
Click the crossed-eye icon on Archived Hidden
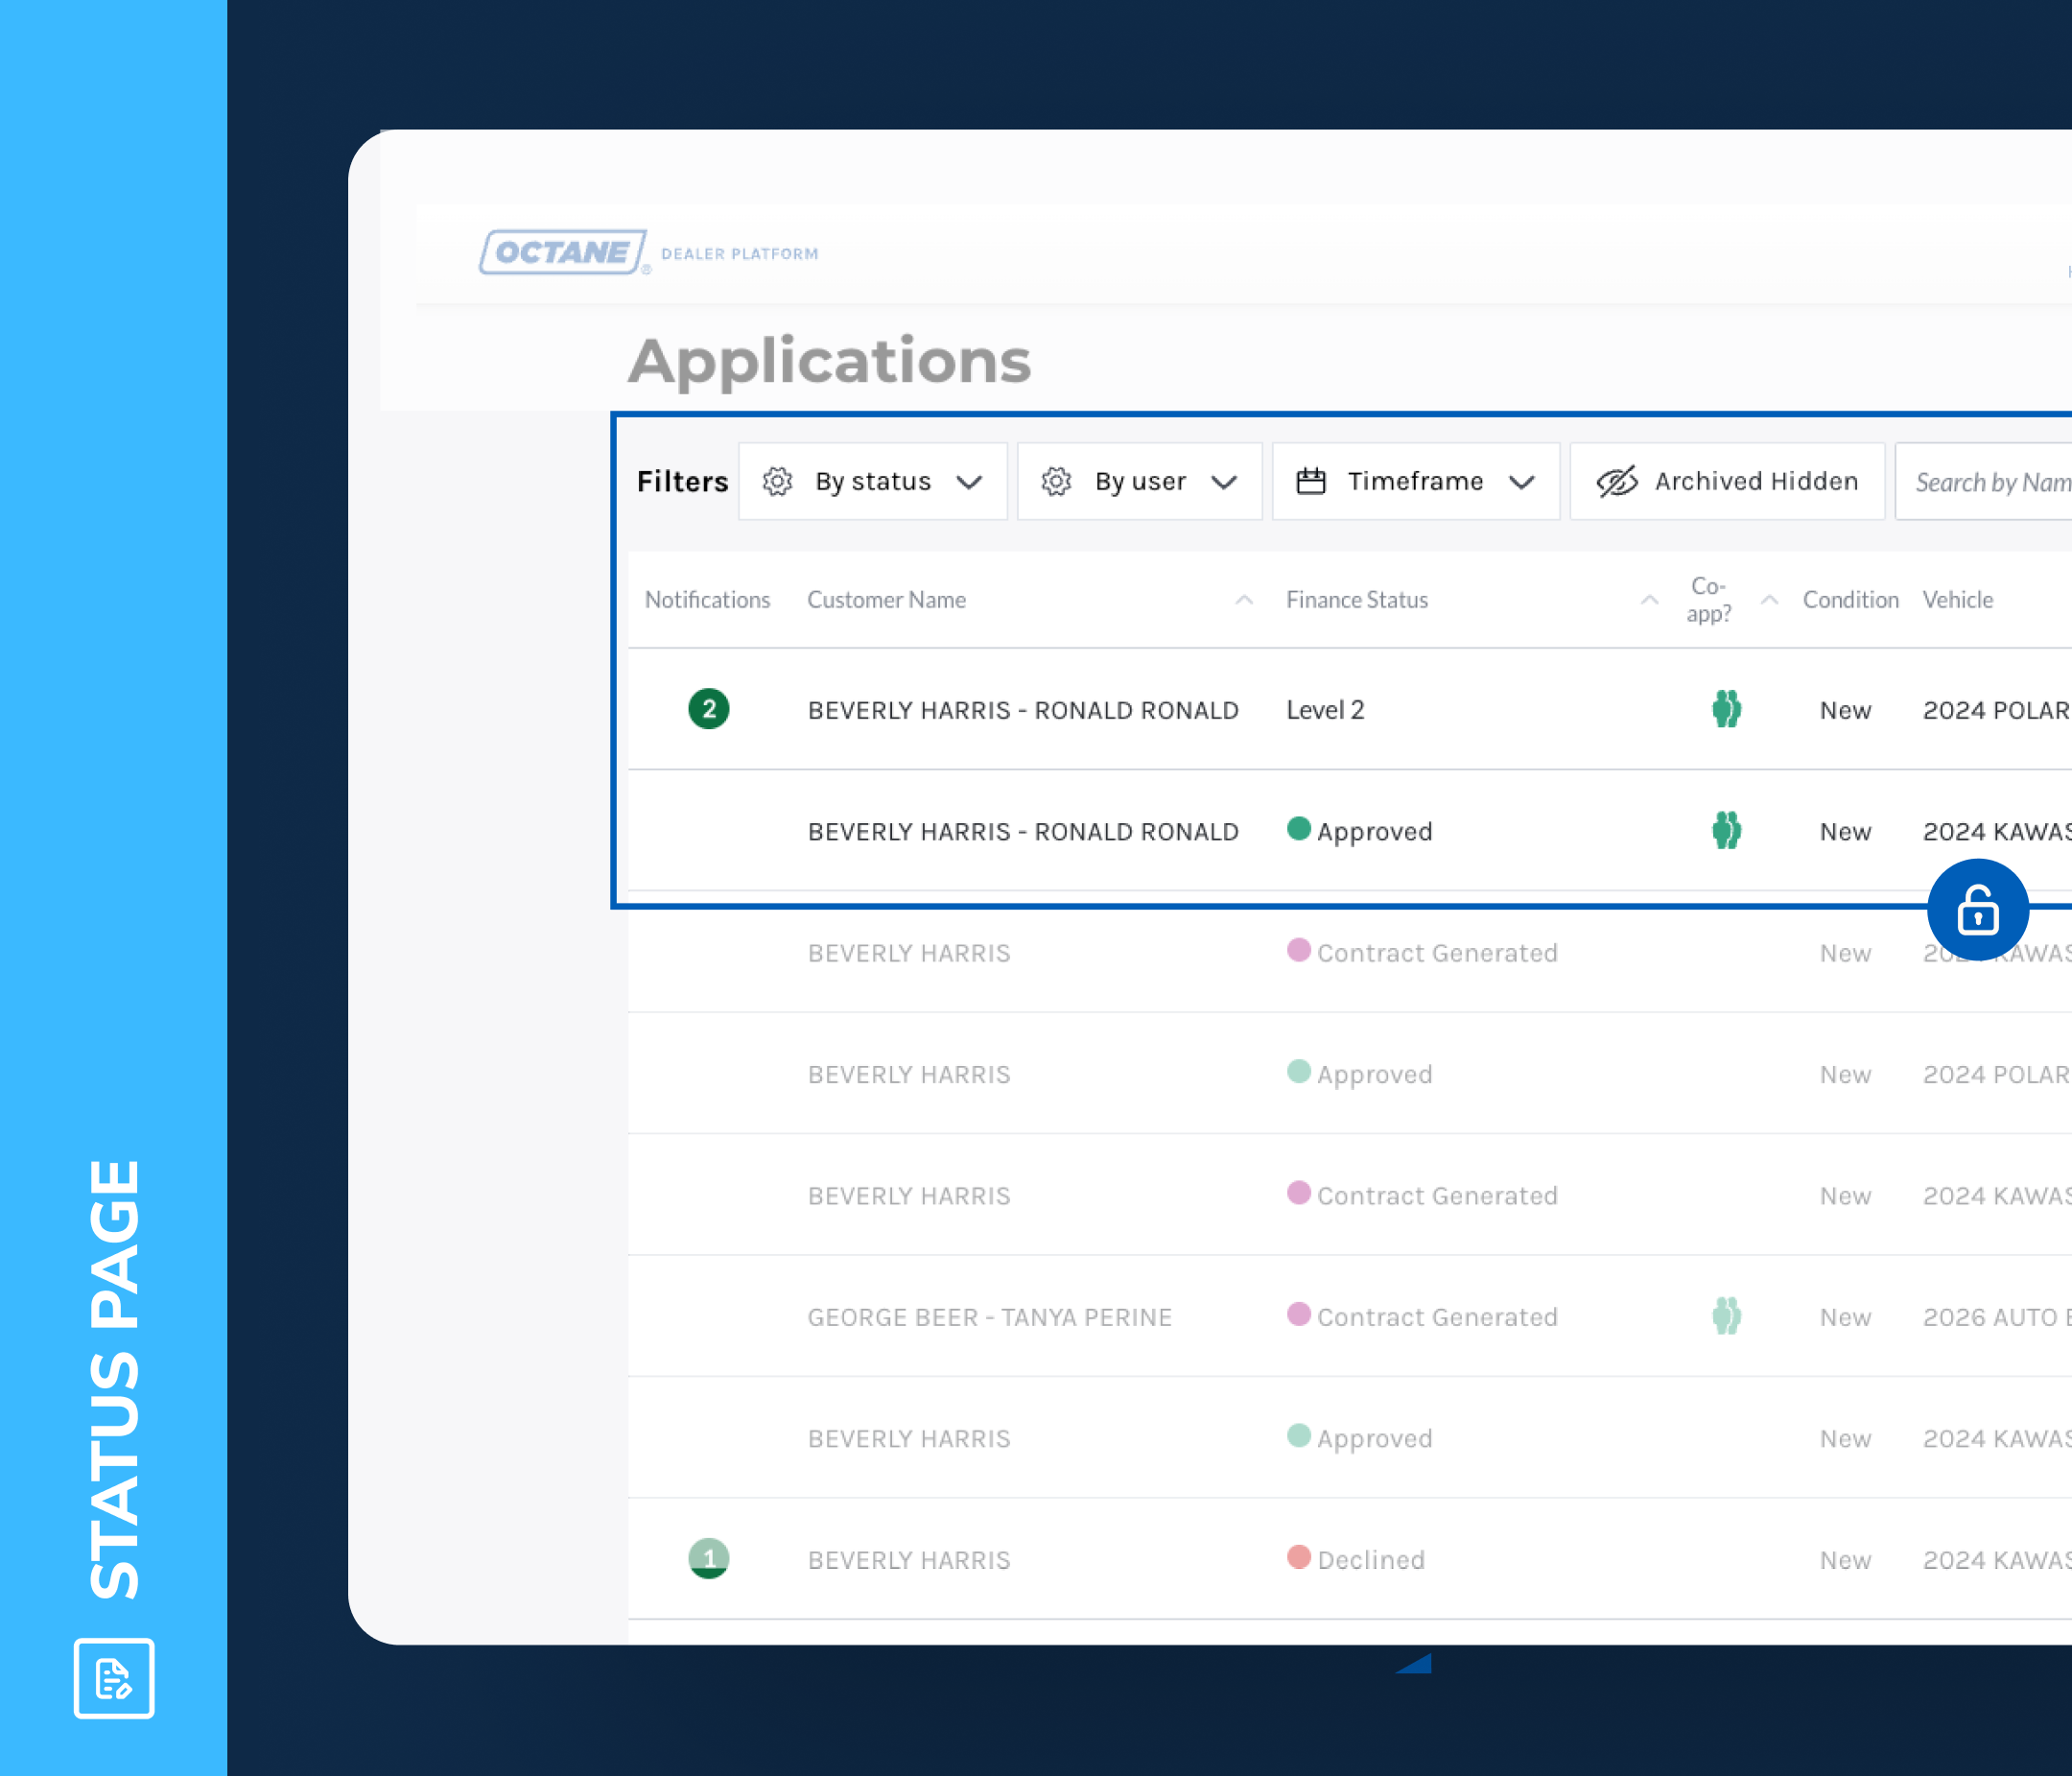(x=1616, y=481)
